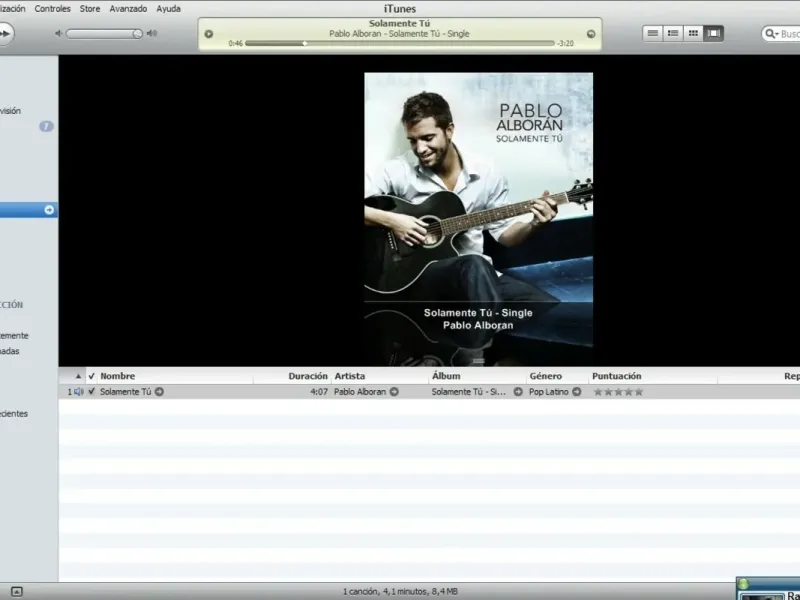Click the Cover Flow resize handle

click(x=478, y=361)
